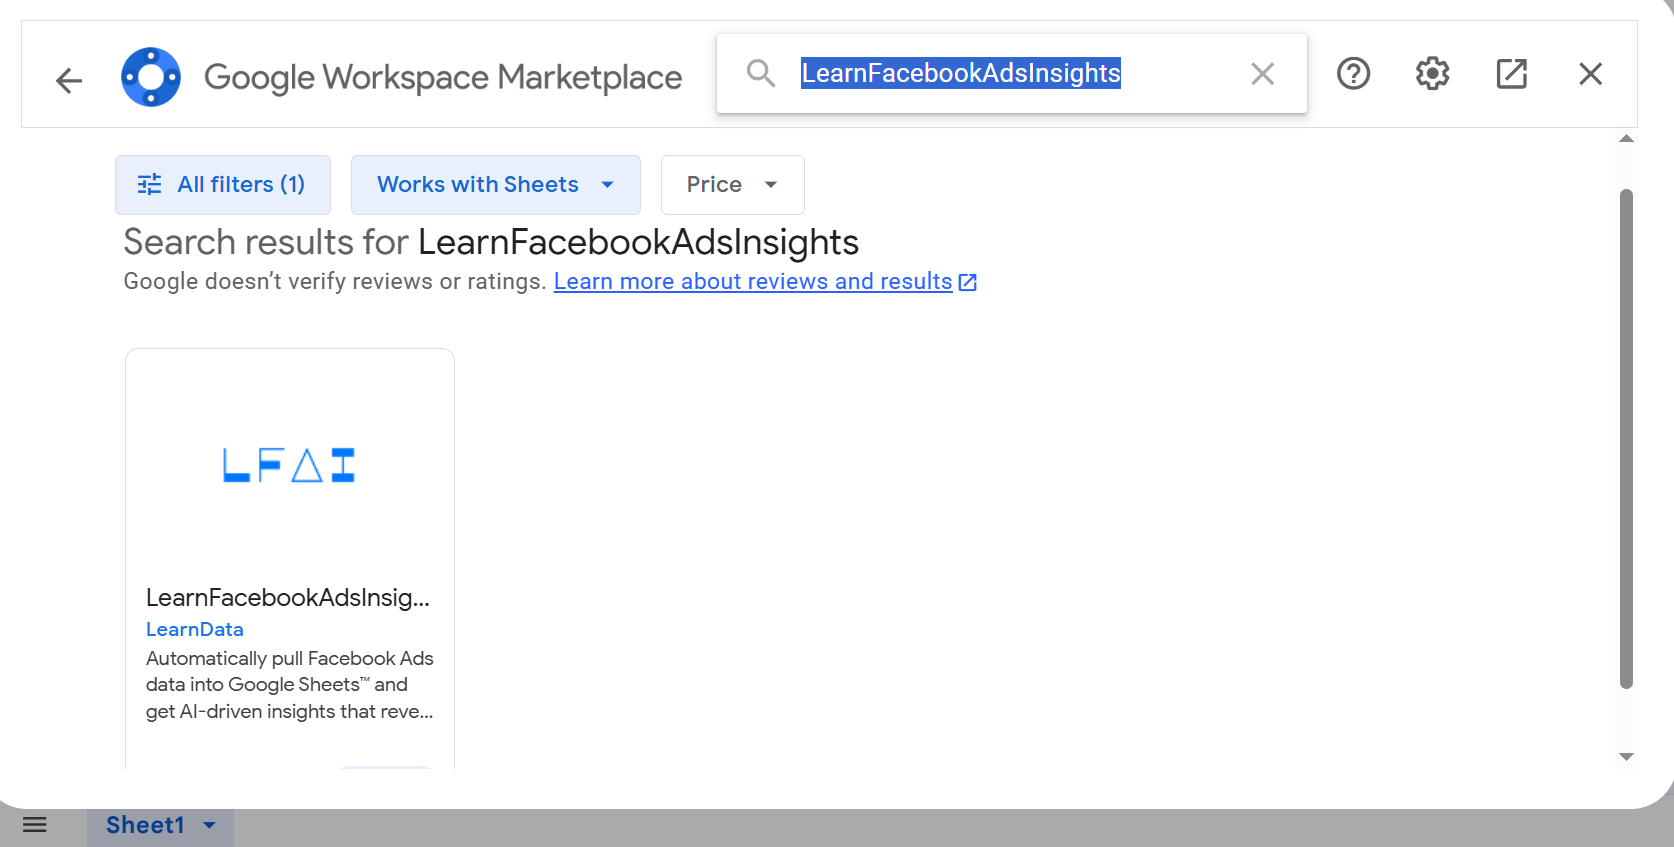Click the vertical scrollbar thumb

[1626, 439]
